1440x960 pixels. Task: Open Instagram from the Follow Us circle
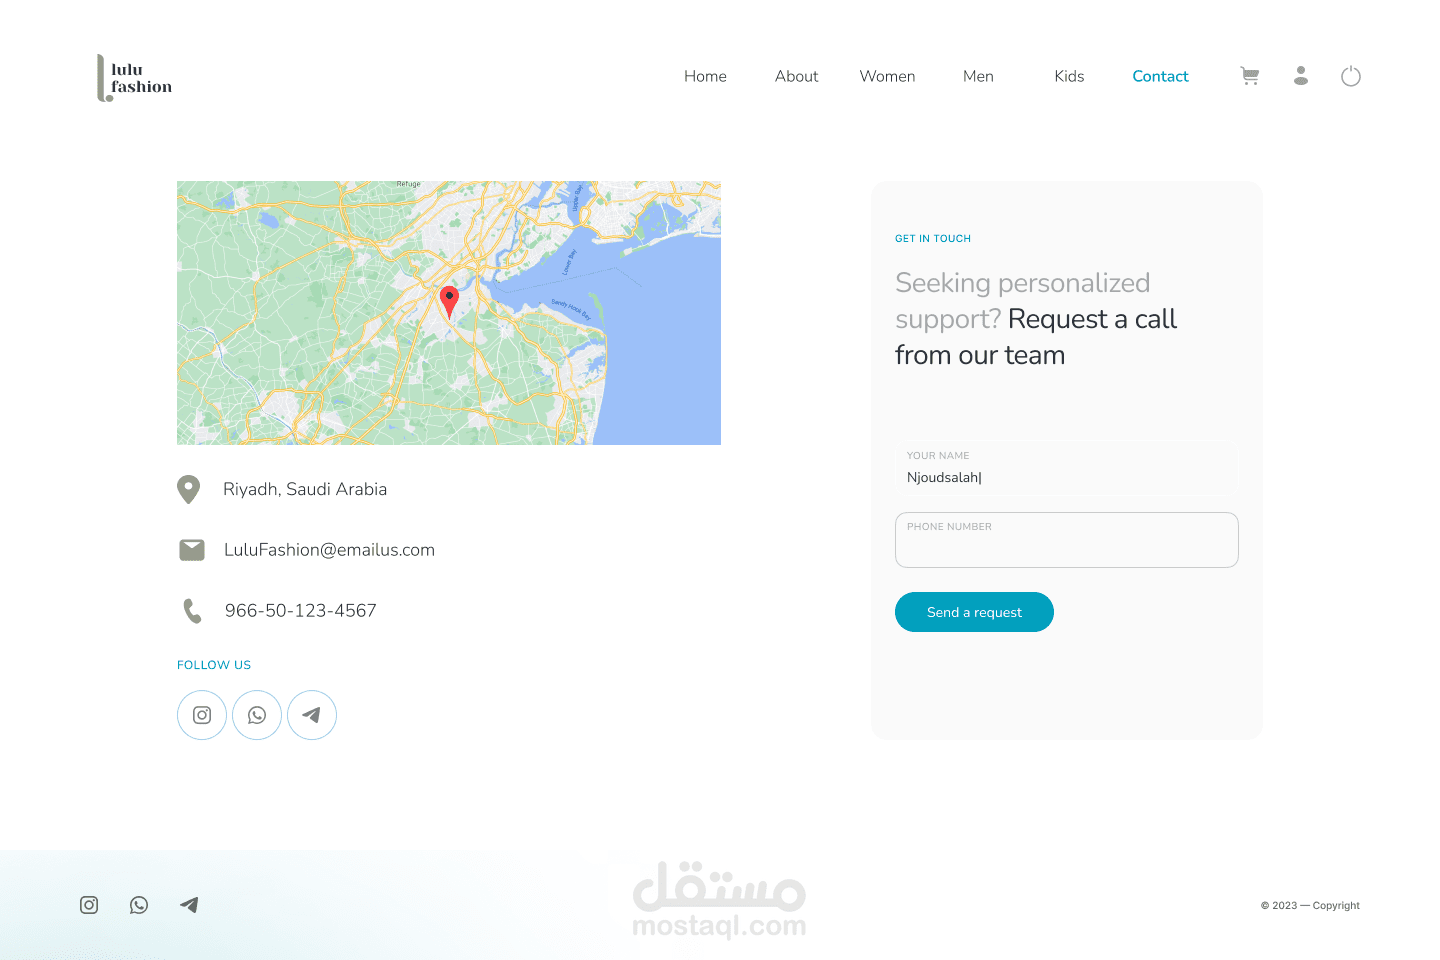[x=202, y=715]
